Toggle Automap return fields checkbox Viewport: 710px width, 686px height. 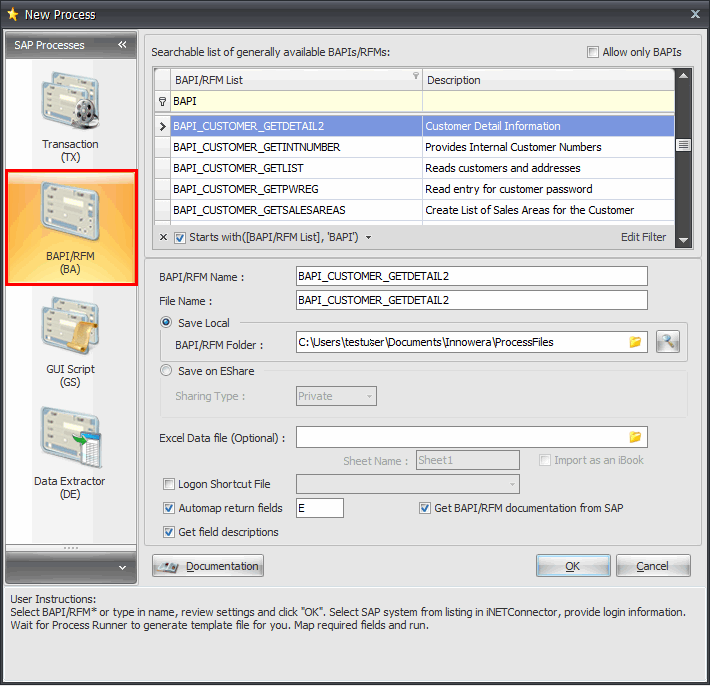pos(169,508)
